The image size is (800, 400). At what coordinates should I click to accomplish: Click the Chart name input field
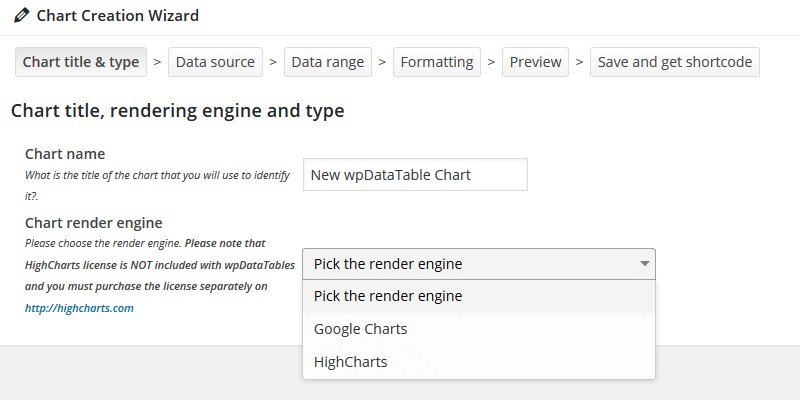click(x=415, y=174)
